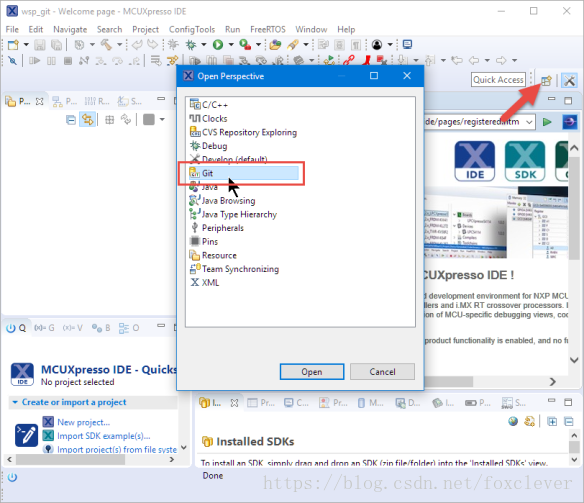
Task: Cancel the Open Perspective dialog
Action: pyautogui.click(x=382, y=372)
